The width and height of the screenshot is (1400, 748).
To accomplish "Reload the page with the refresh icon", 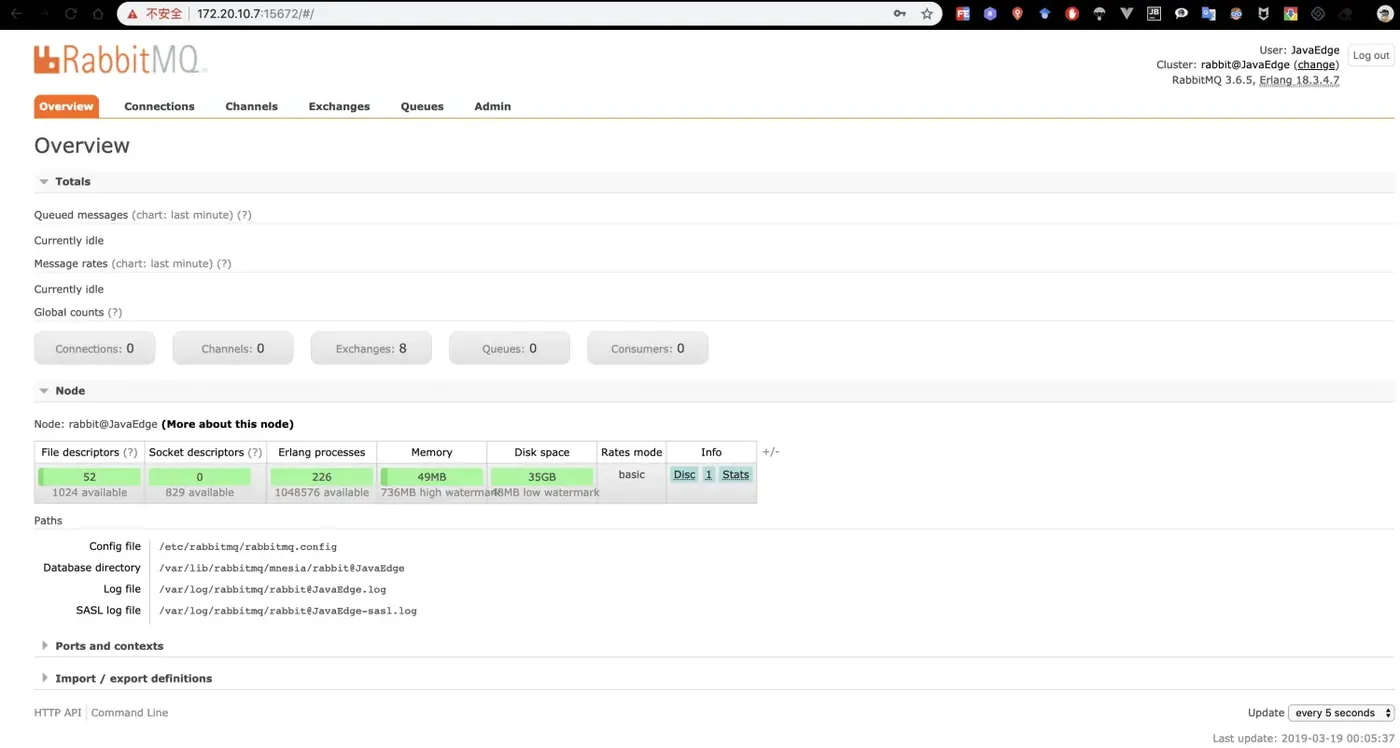I will pyautogui.click(x=71, y=14).
